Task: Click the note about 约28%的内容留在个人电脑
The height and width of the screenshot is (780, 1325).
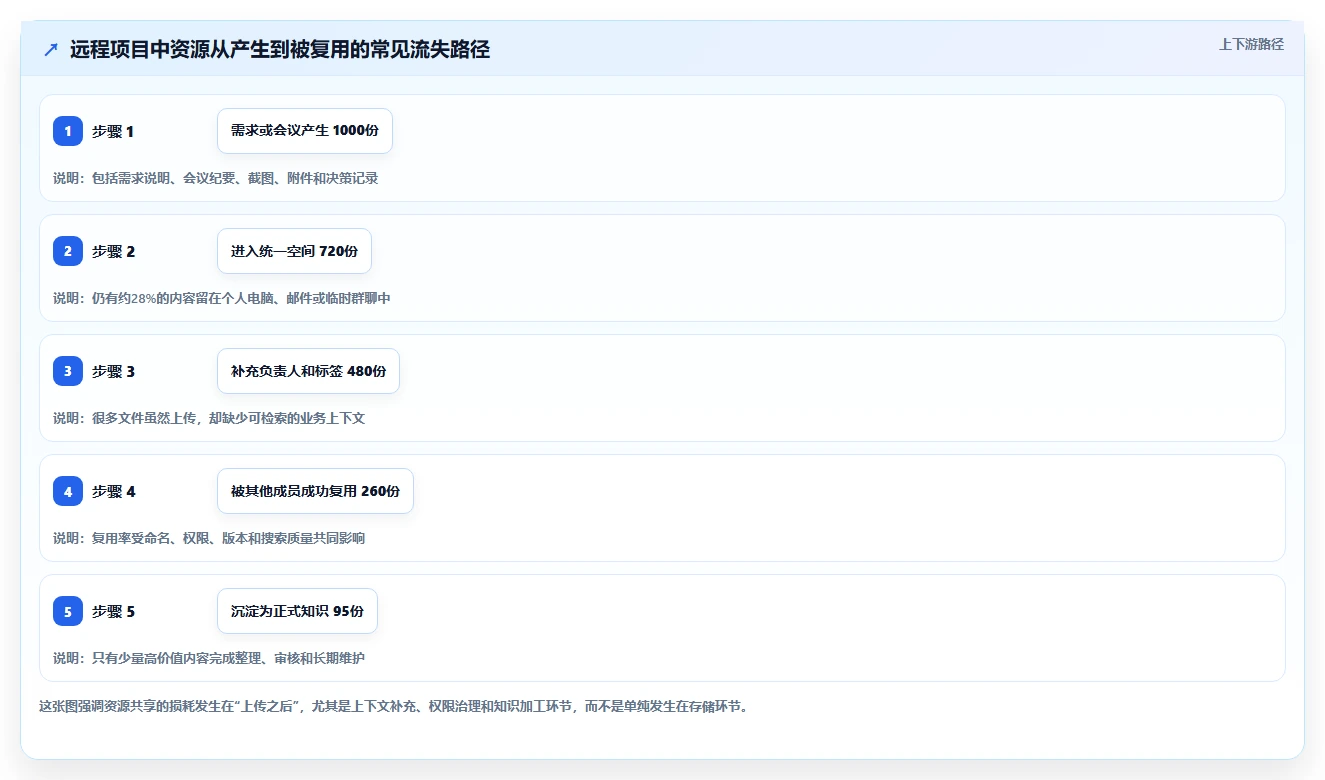Action: coord(222,298)
